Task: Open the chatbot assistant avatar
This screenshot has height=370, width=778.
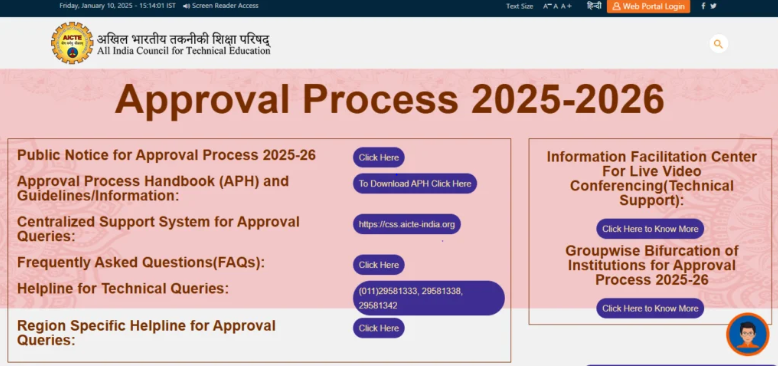Action: click(x=747, y=334)
